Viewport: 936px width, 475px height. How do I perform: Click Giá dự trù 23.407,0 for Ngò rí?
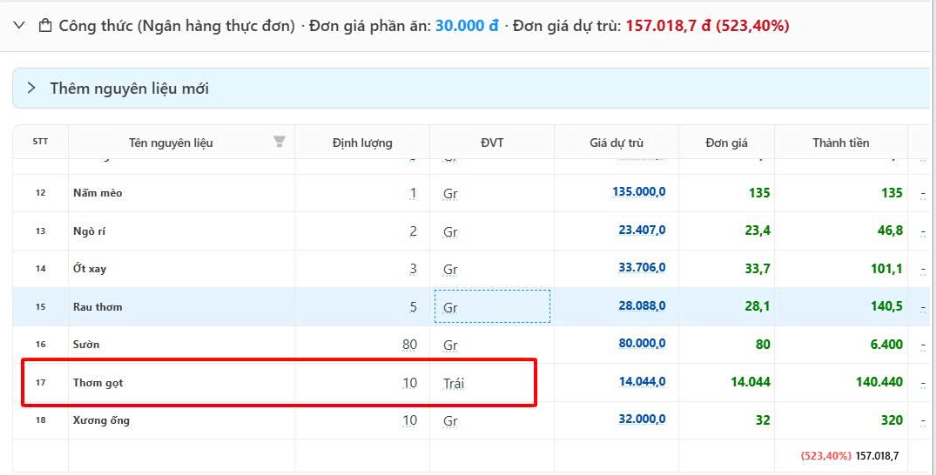[642, 230]
